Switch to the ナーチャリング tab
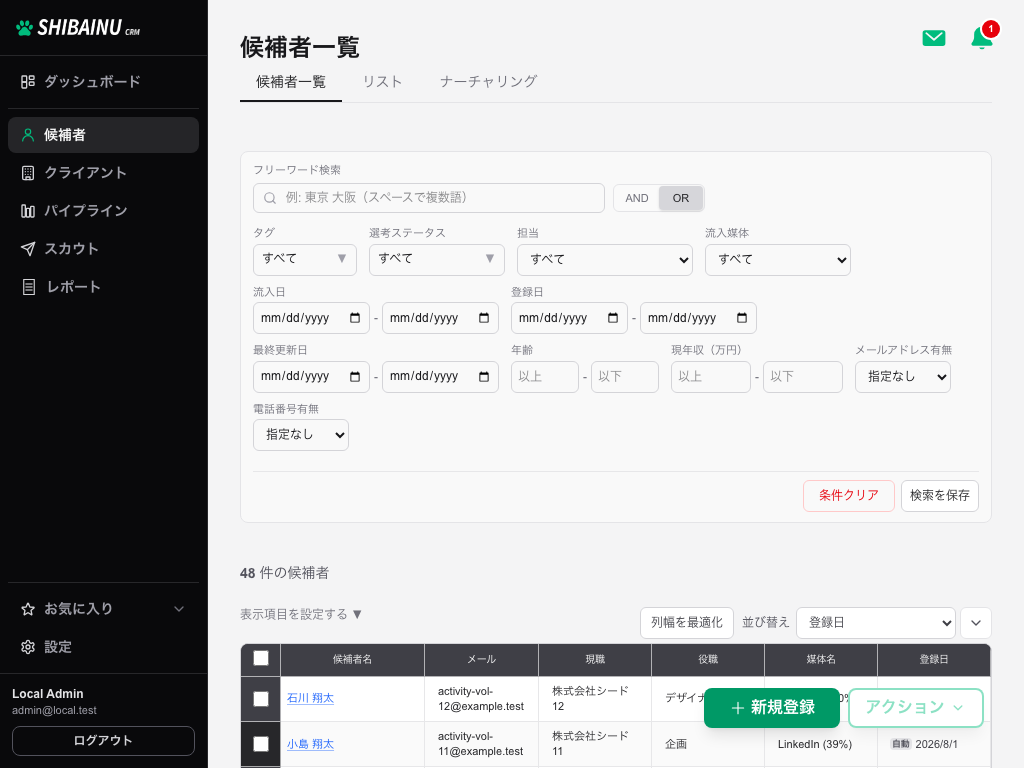1024x768 pixels. 488,82
